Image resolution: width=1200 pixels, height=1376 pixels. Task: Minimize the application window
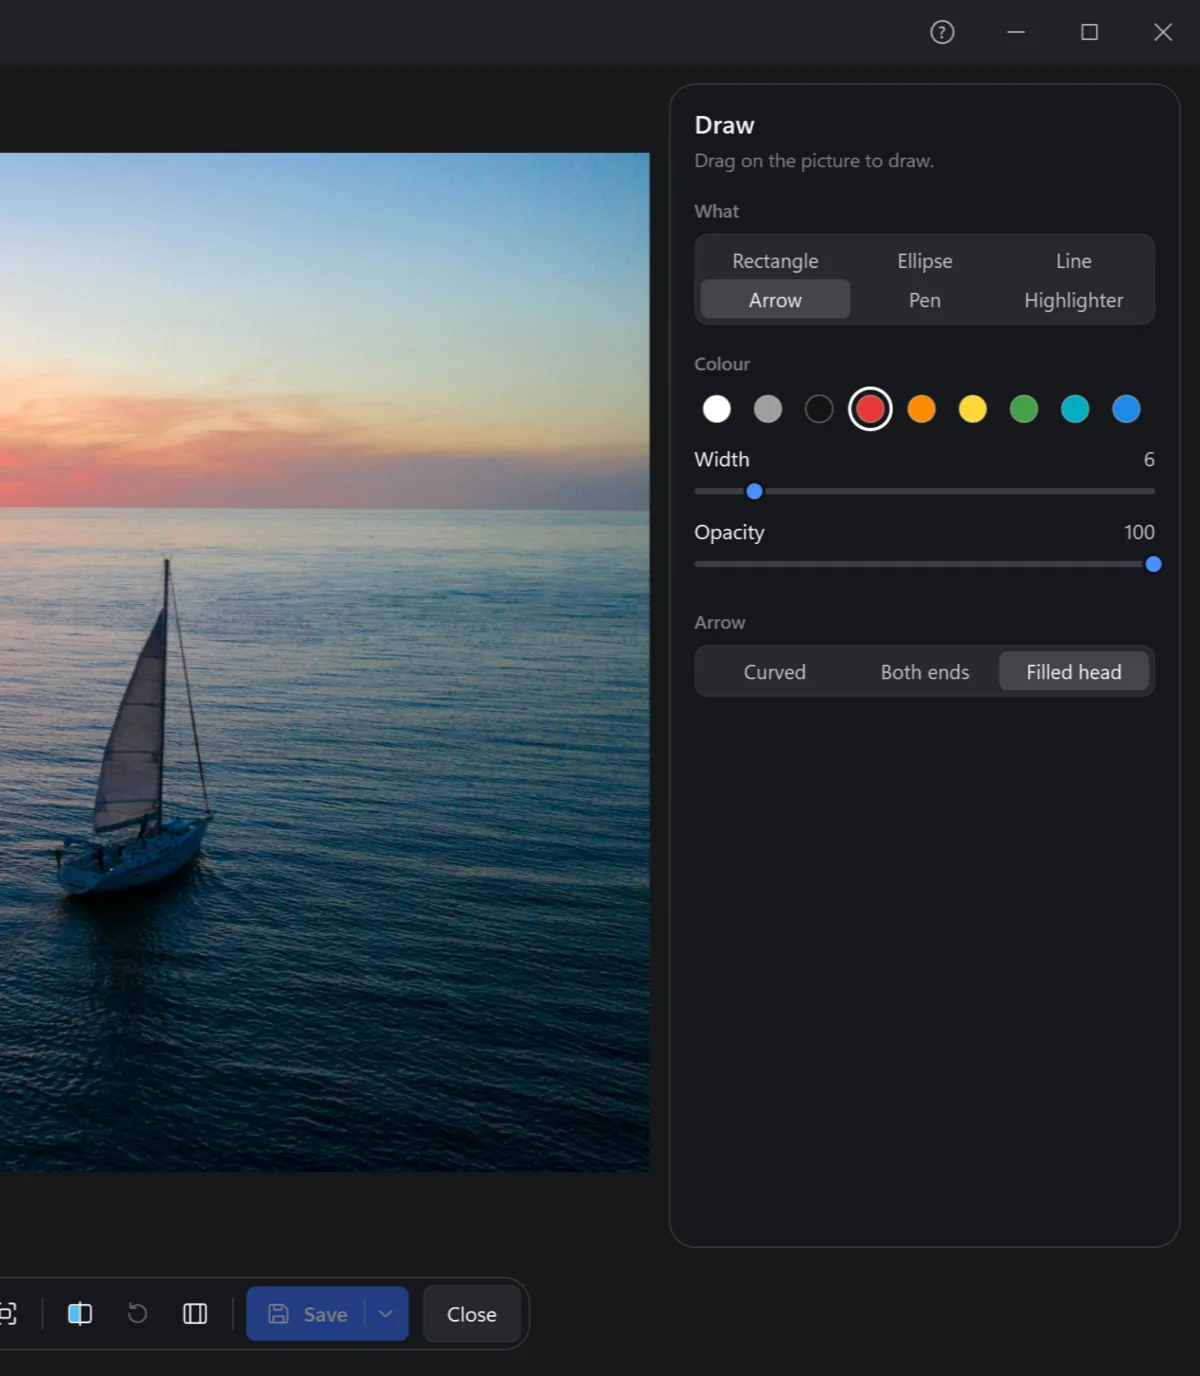(x=1016, y=32)
